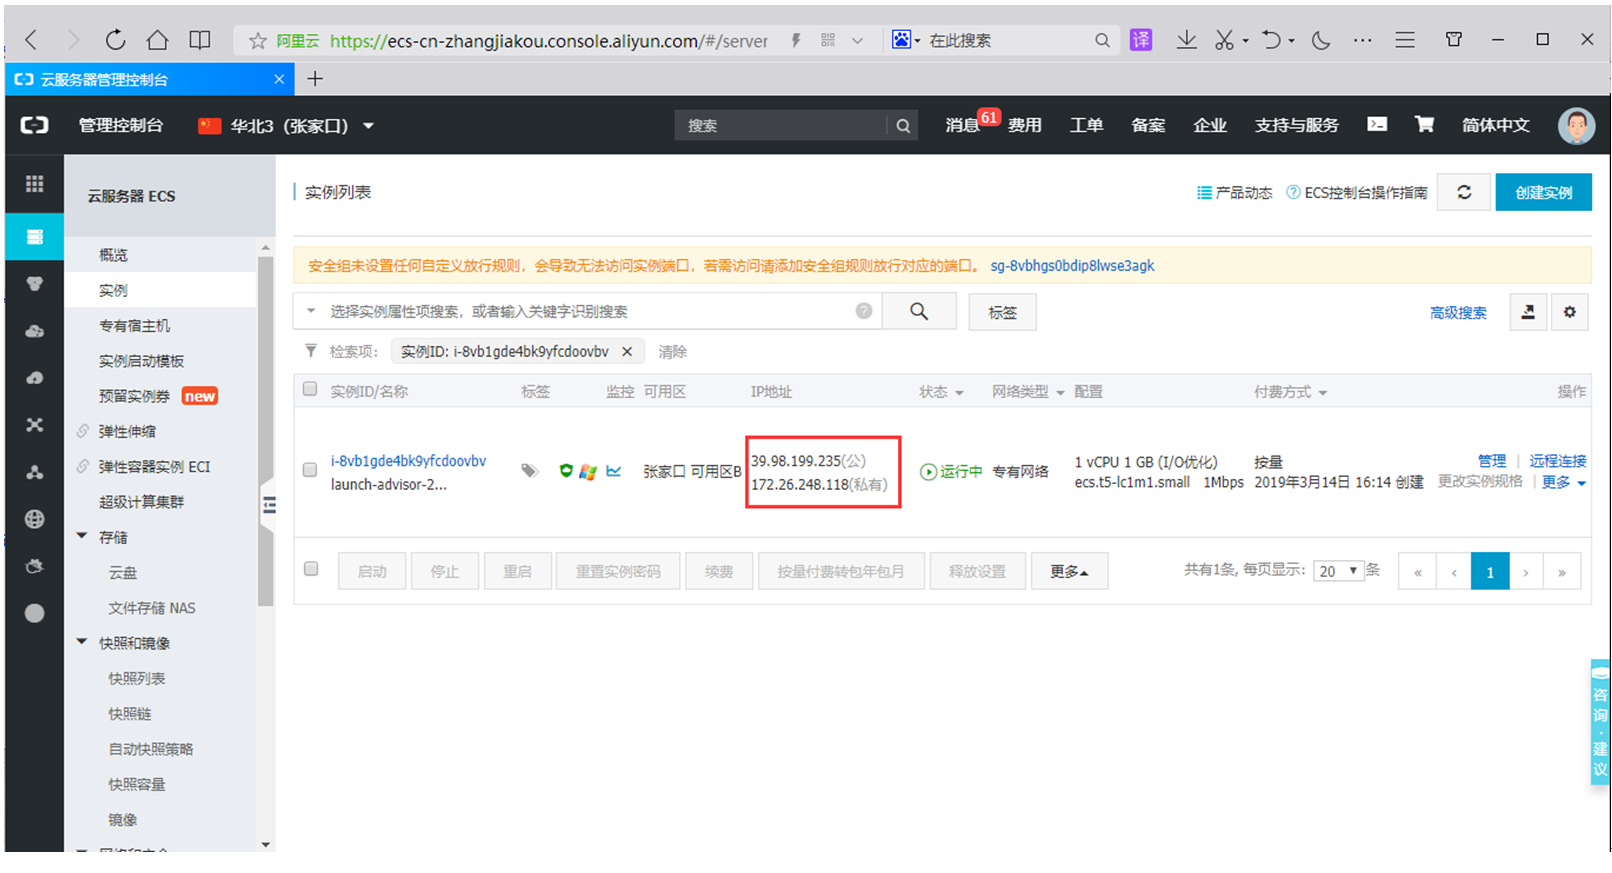The height and width of the screenshot is (873, 1612).
Task: Open the shopping cart icon
Action: [x=1424, y=125]
